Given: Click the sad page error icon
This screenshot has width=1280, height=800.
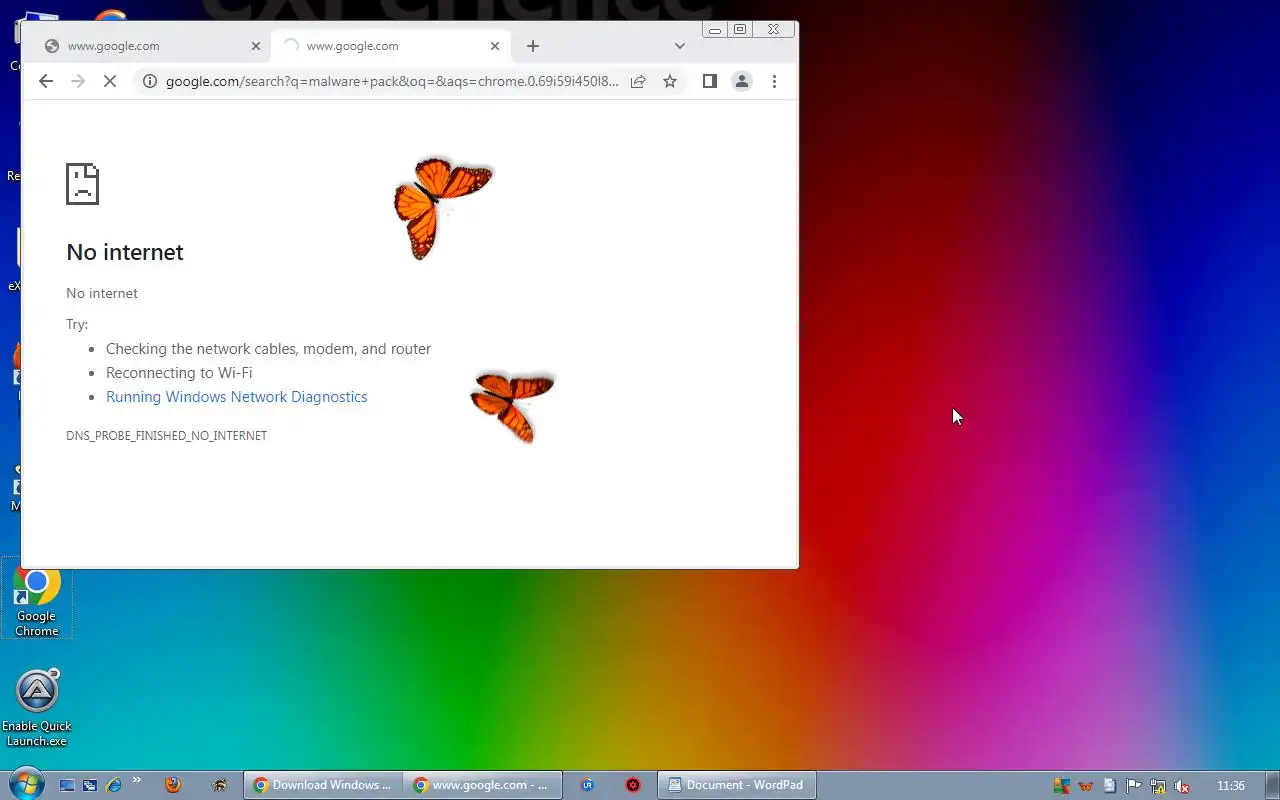Looking at the screenshot, I should (x=82, y=184).
